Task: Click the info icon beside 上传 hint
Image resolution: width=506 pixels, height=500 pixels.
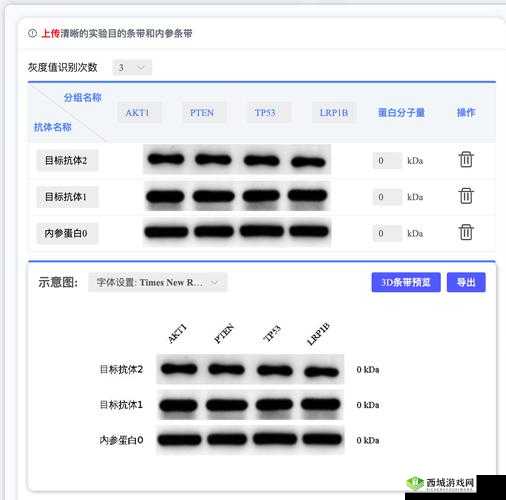Action: (32, 33)
